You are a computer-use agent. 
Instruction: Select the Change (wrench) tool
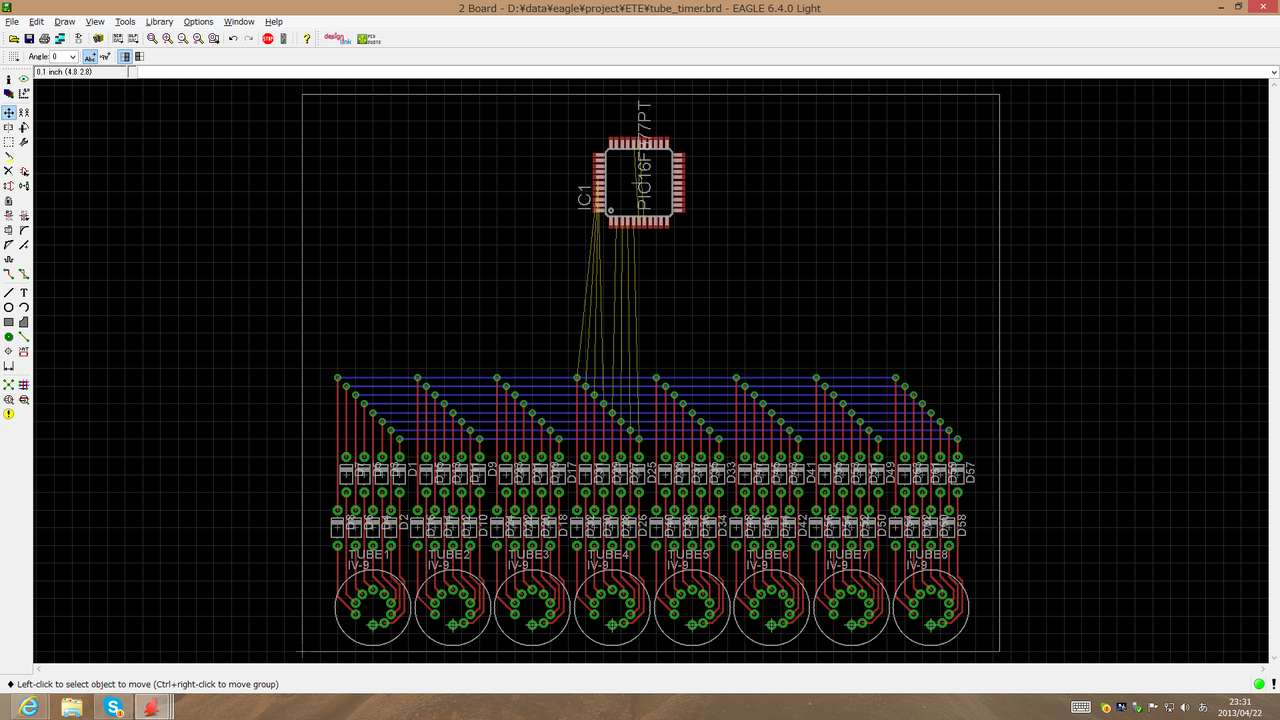coord(24,142)
